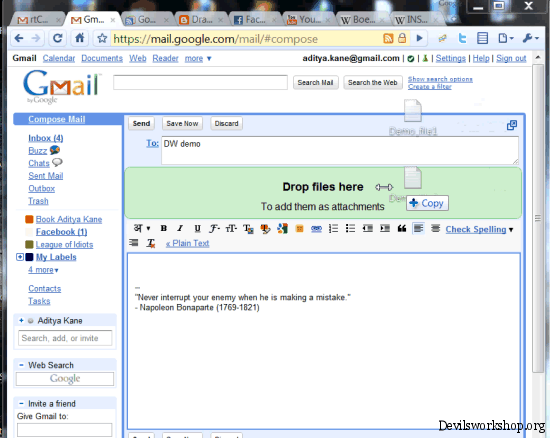
Task: Expand the My Labels tree item
Action: click(20, 257)
